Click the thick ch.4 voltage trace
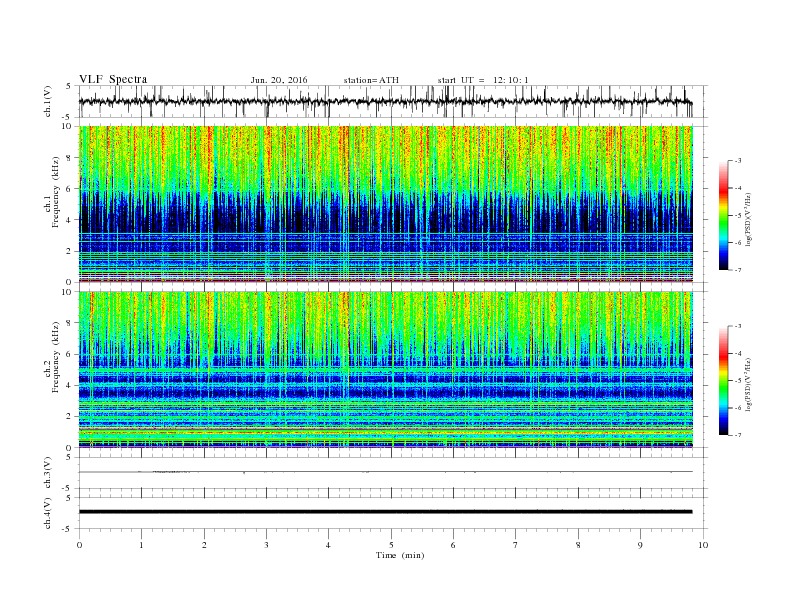Image resolution: width=792 pixels, height=612 pixels. tap(386, 512)
